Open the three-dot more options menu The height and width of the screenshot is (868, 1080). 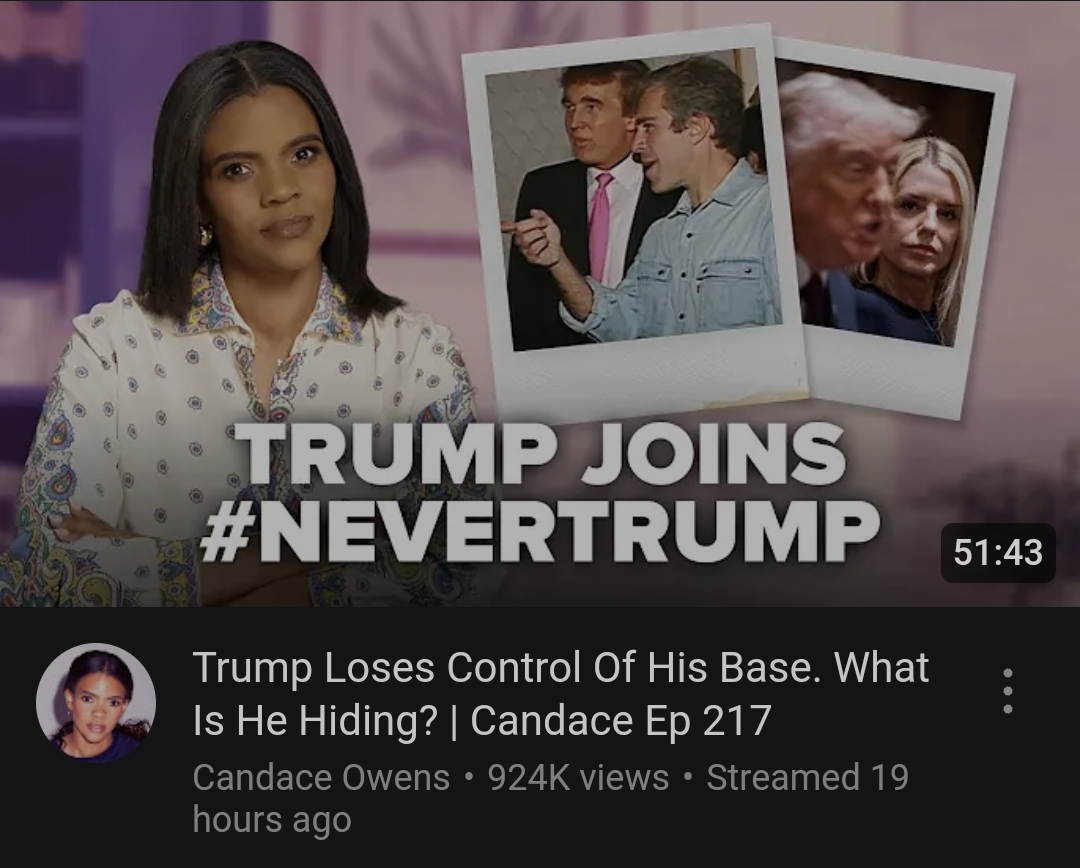tap(1007, 691)
